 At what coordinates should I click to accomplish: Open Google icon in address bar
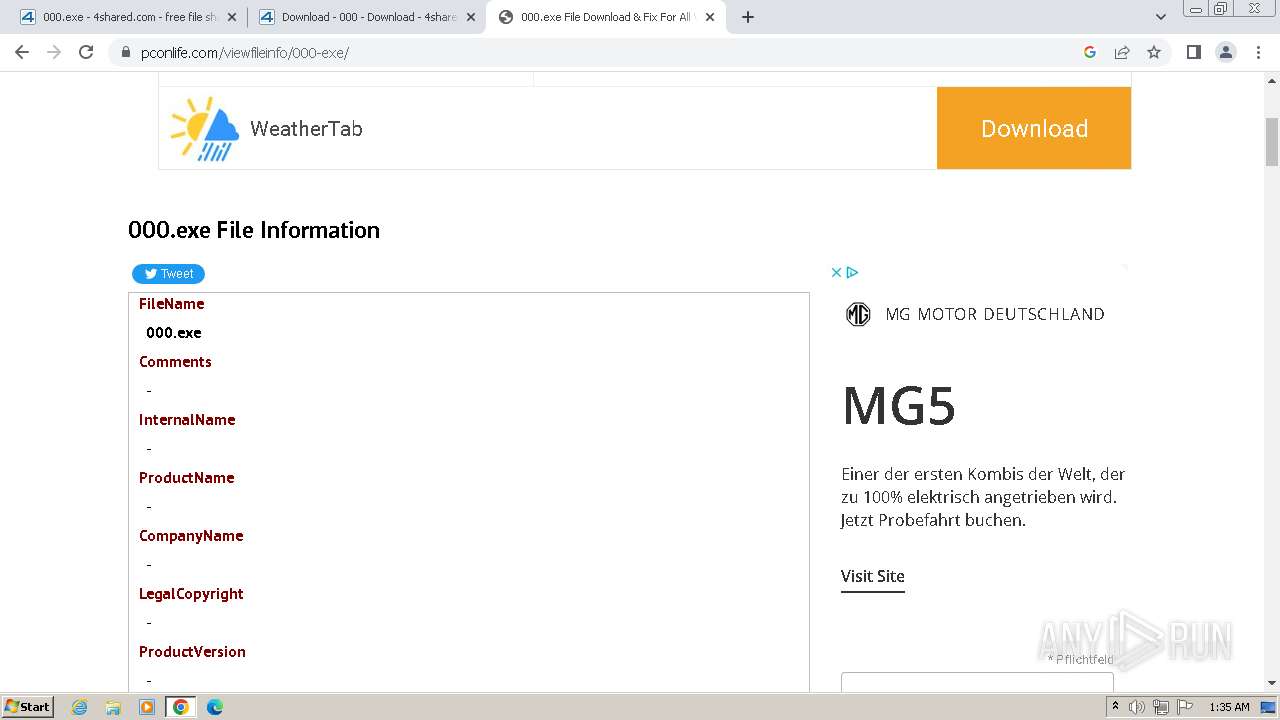[x=1090, y=52]
